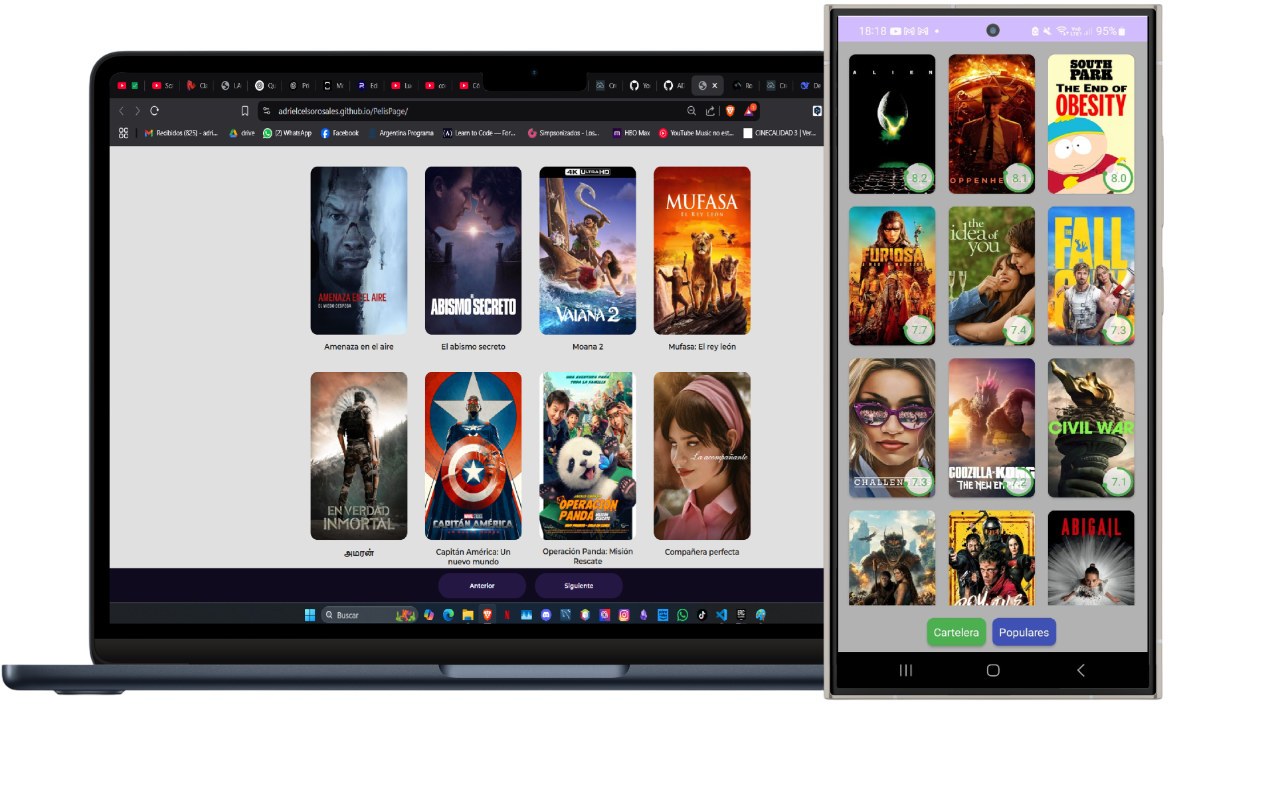Open the Compañera perfecta poster
The height and width of the screenshot is (788, 1280).
702,456
